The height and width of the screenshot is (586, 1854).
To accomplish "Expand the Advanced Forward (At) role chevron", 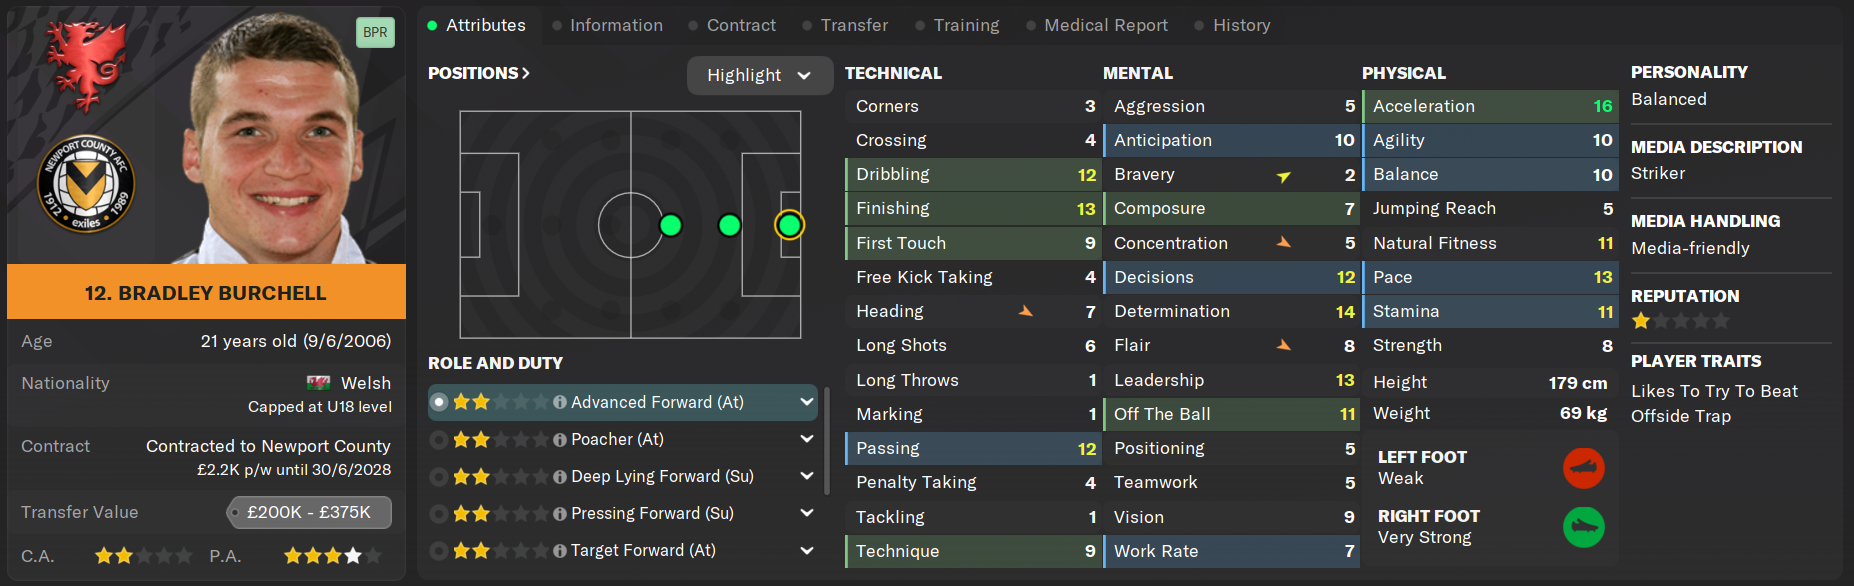I will [x=806, y=402].
